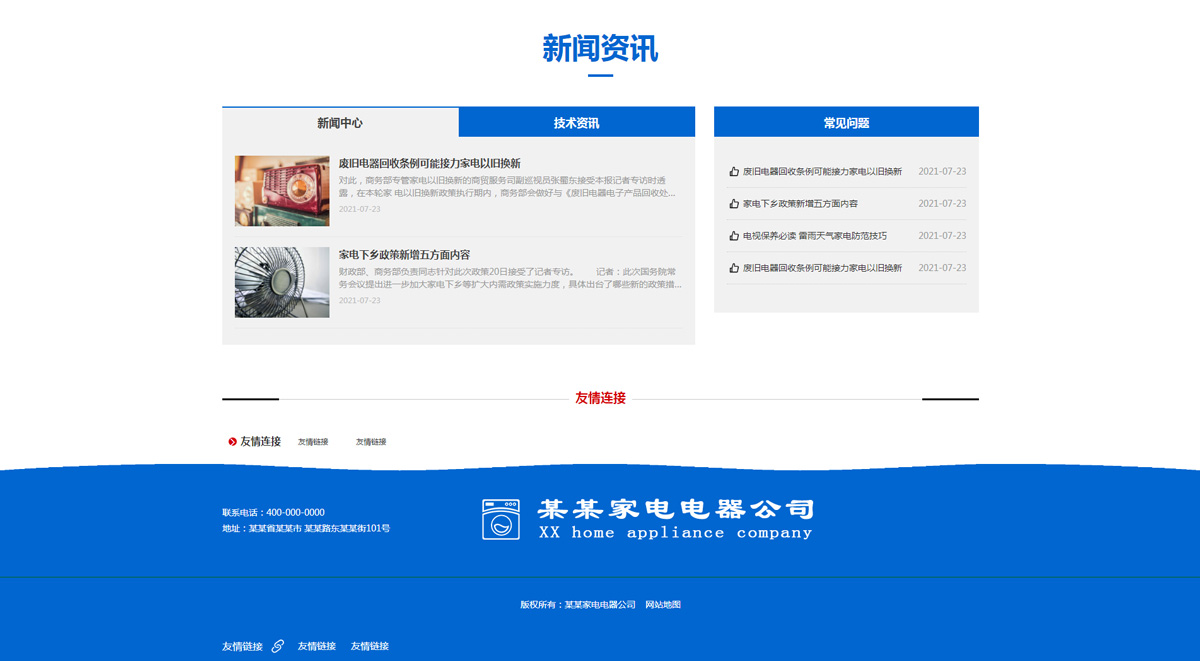Open the 新闻中心 tab
Viewport: 1200px width, 661px height.
coord(340,123)
